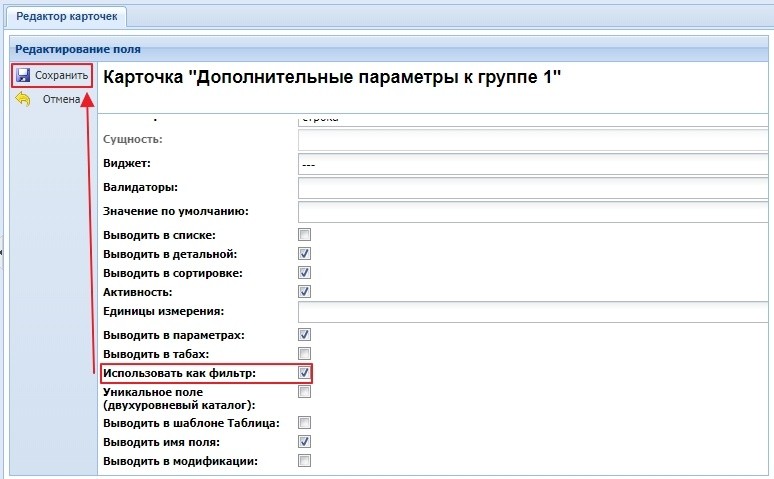
Task: Enable the Выводить в списке checkbox
Action: (x=305, y=235)
